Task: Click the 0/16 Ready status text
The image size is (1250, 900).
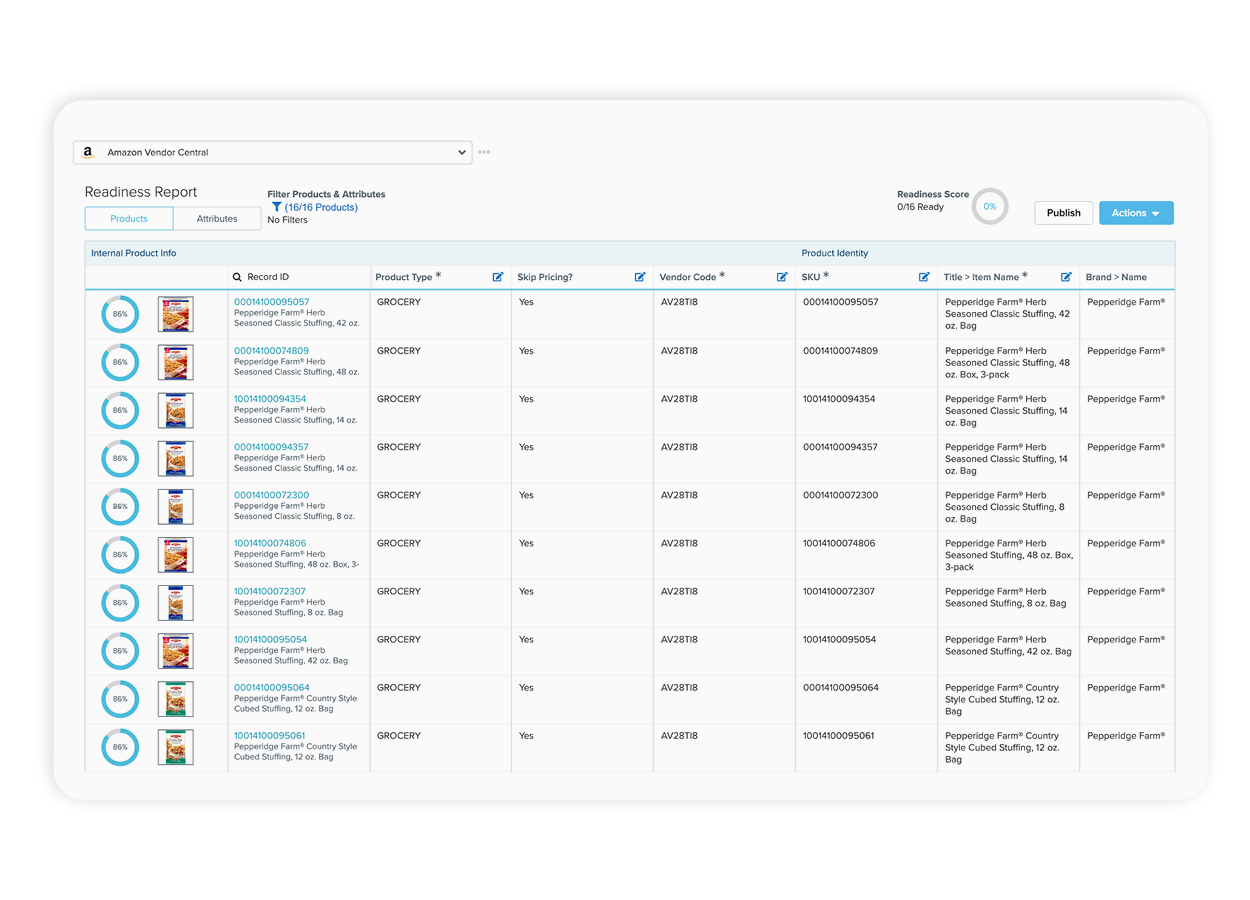Action: (920, 207)
